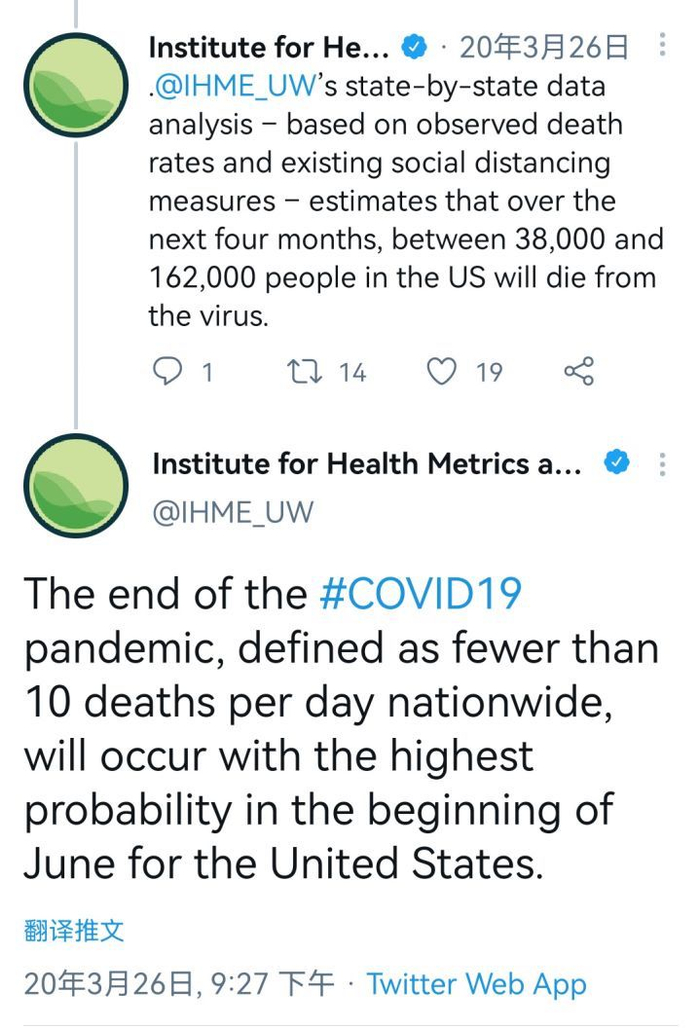Reply to the death estimate tweet
Image resolution: width=700 pixels, height=1028 pixels.
pos(166,372)
